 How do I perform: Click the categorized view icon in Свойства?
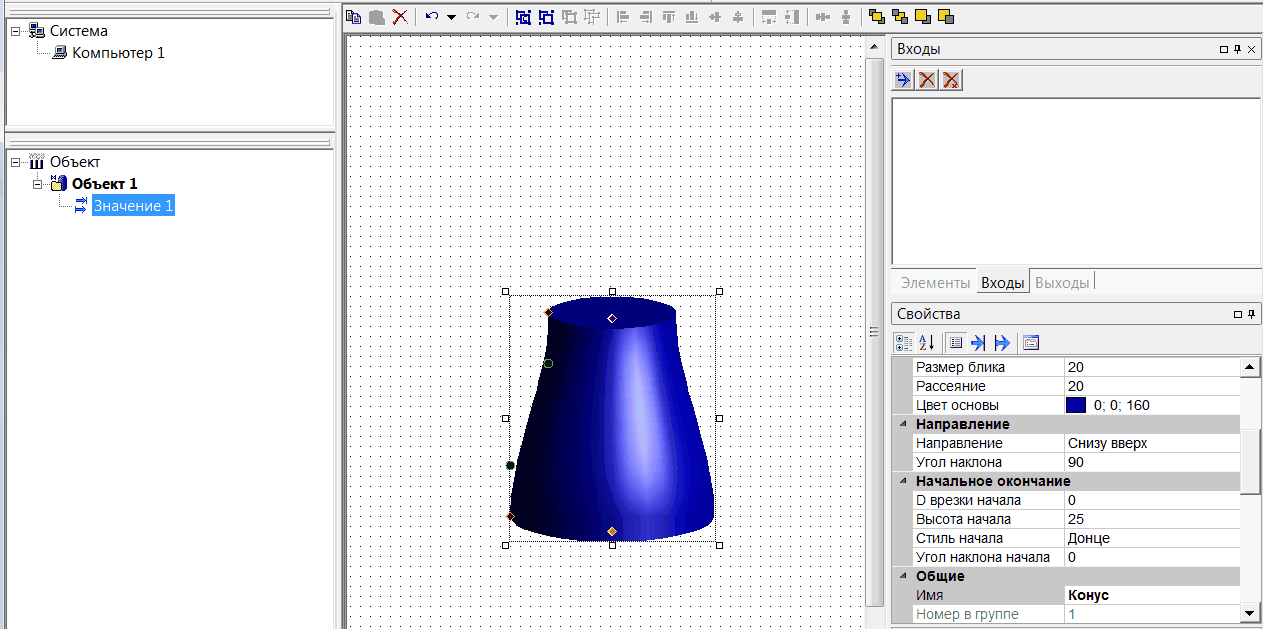(x=903, y=343)
